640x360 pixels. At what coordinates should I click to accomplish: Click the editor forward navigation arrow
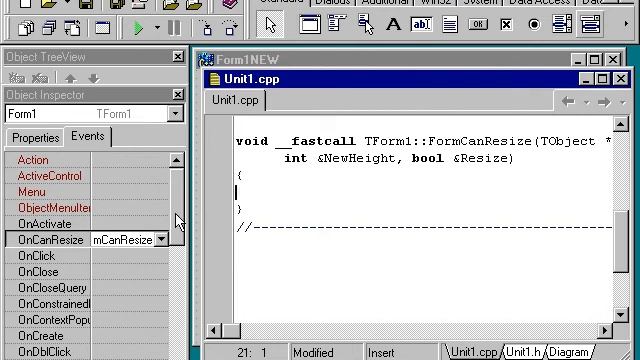[x=604, y=101]
